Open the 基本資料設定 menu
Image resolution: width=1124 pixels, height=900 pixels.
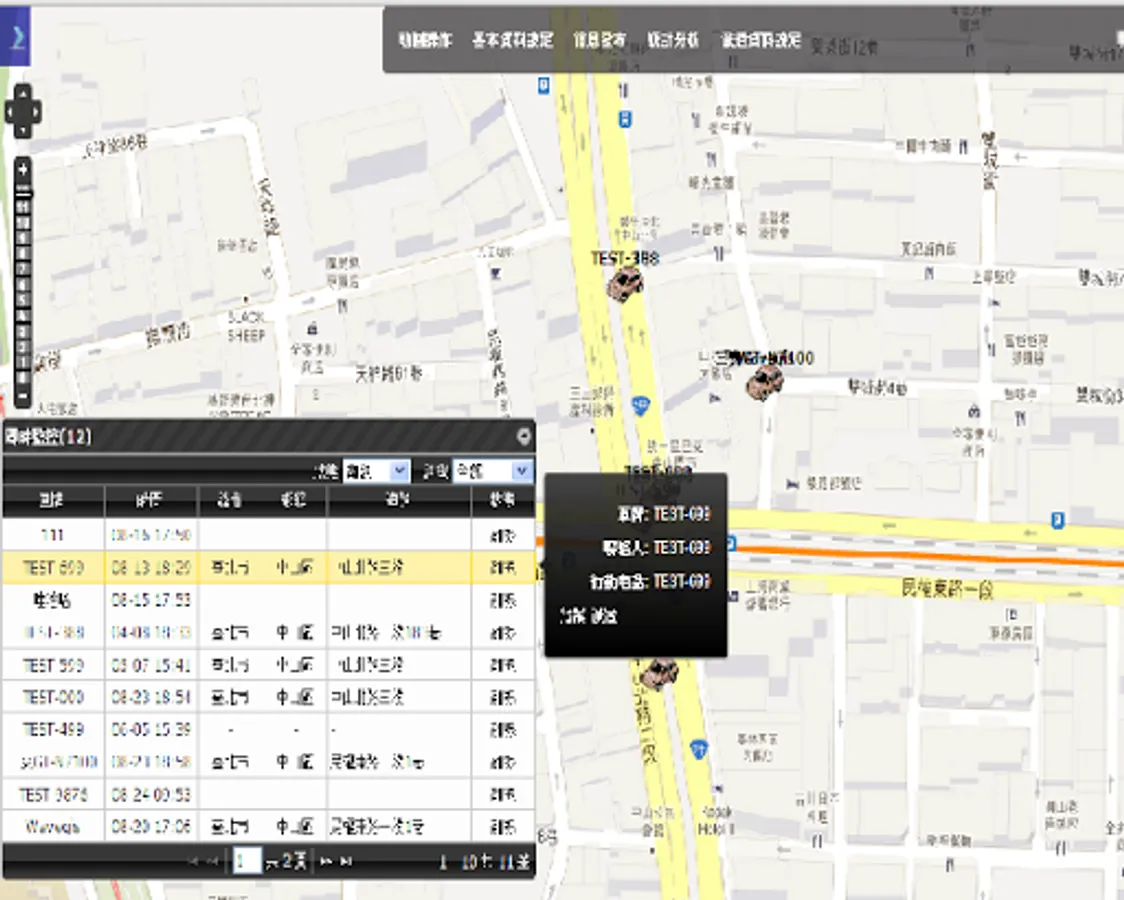[513, 40]
